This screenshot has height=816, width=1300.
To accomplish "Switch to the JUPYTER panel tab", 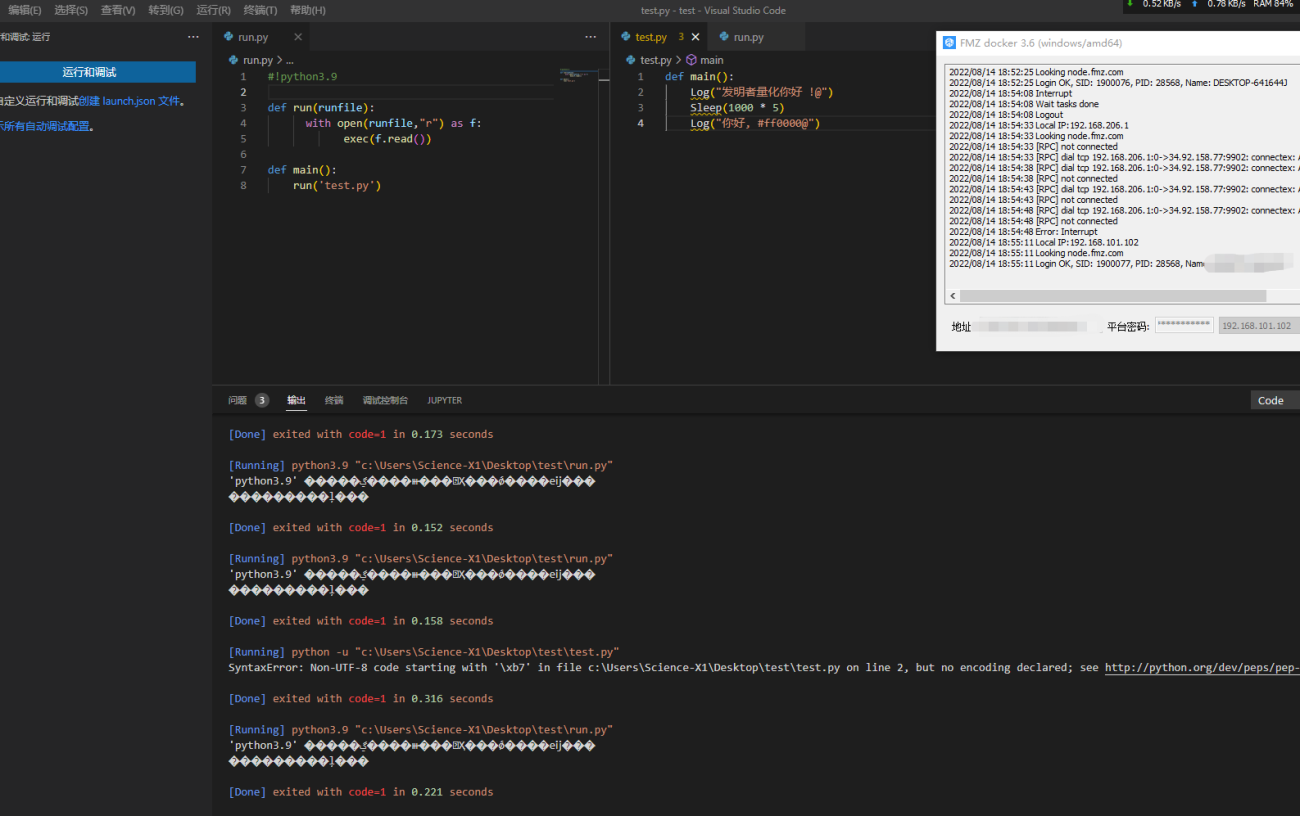I will tap(444, 400).
